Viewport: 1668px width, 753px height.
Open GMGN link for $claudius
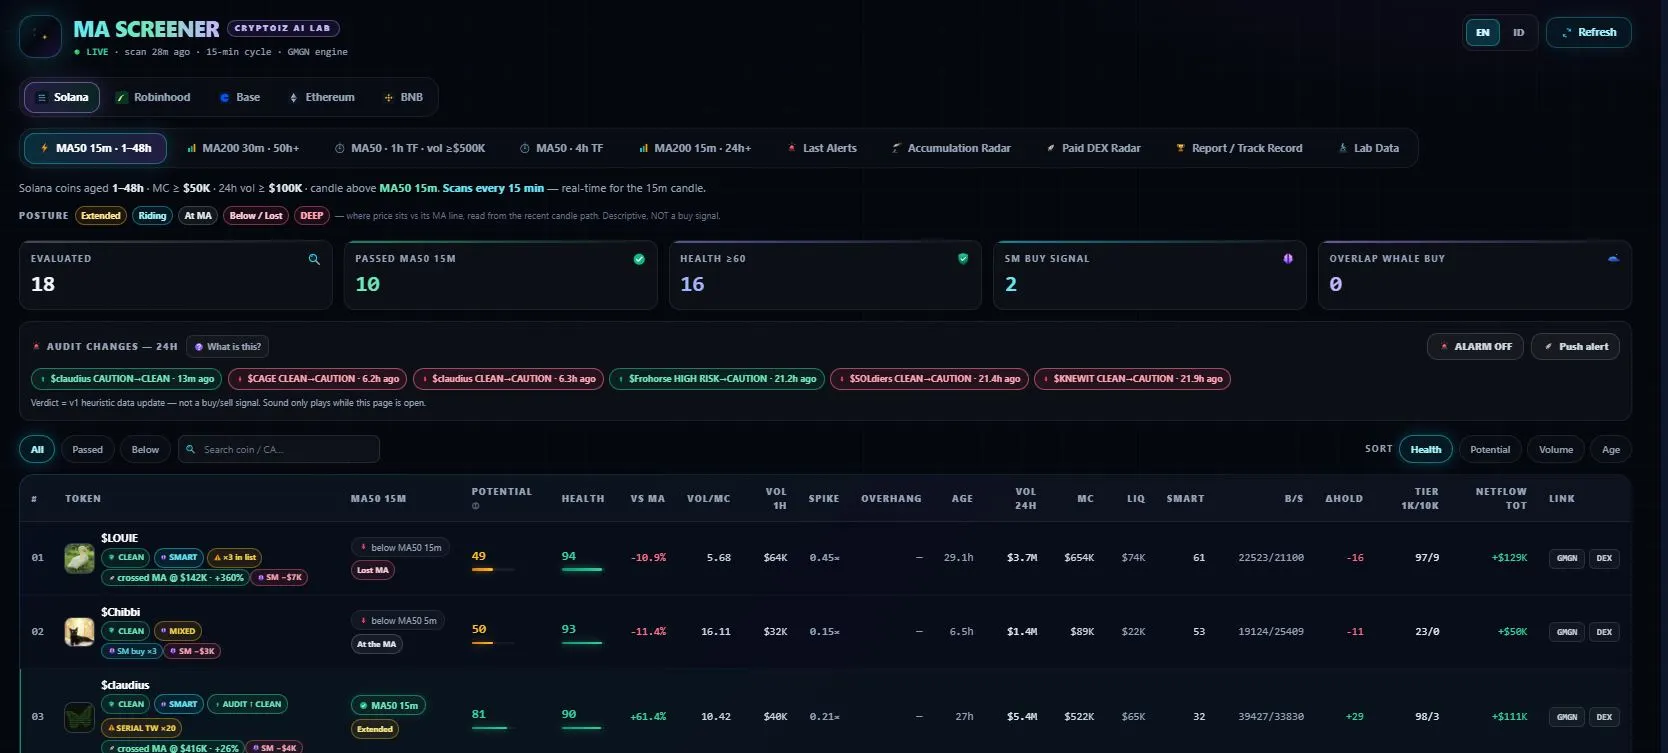[x=1567, y=717]
